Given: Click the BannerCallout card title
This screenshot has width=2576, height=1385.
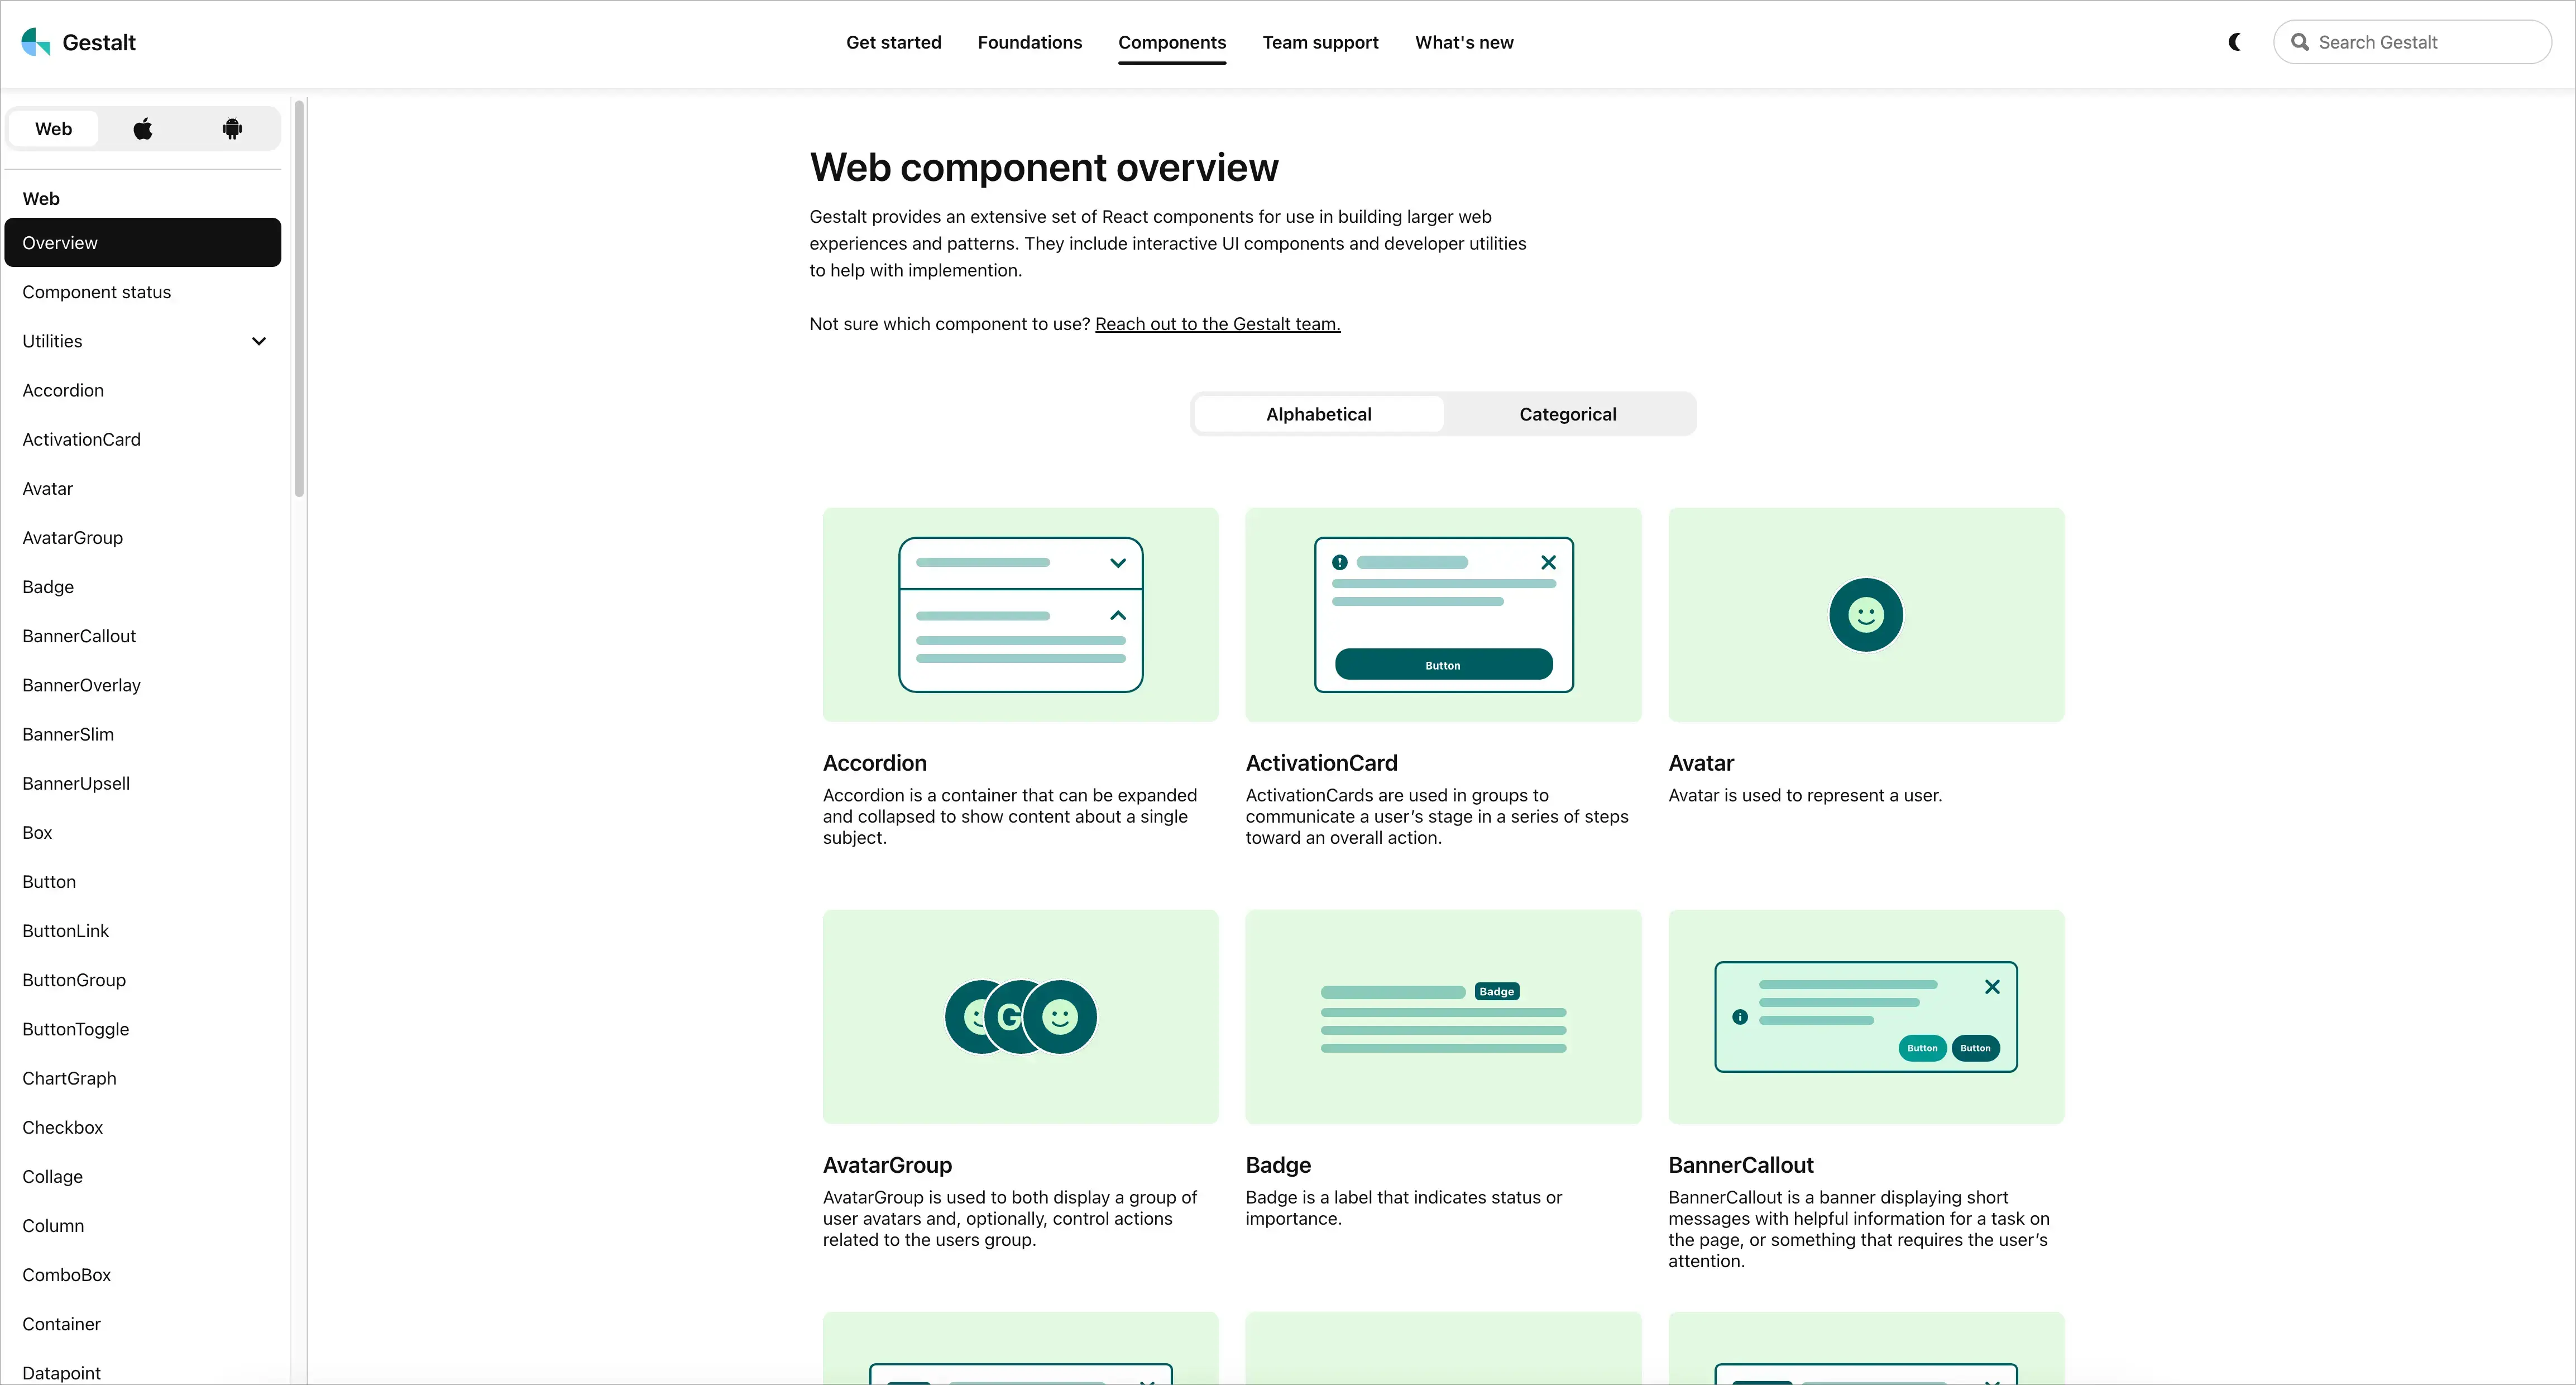Looking at the screenshot, I should click(x=1741, y=1165).
